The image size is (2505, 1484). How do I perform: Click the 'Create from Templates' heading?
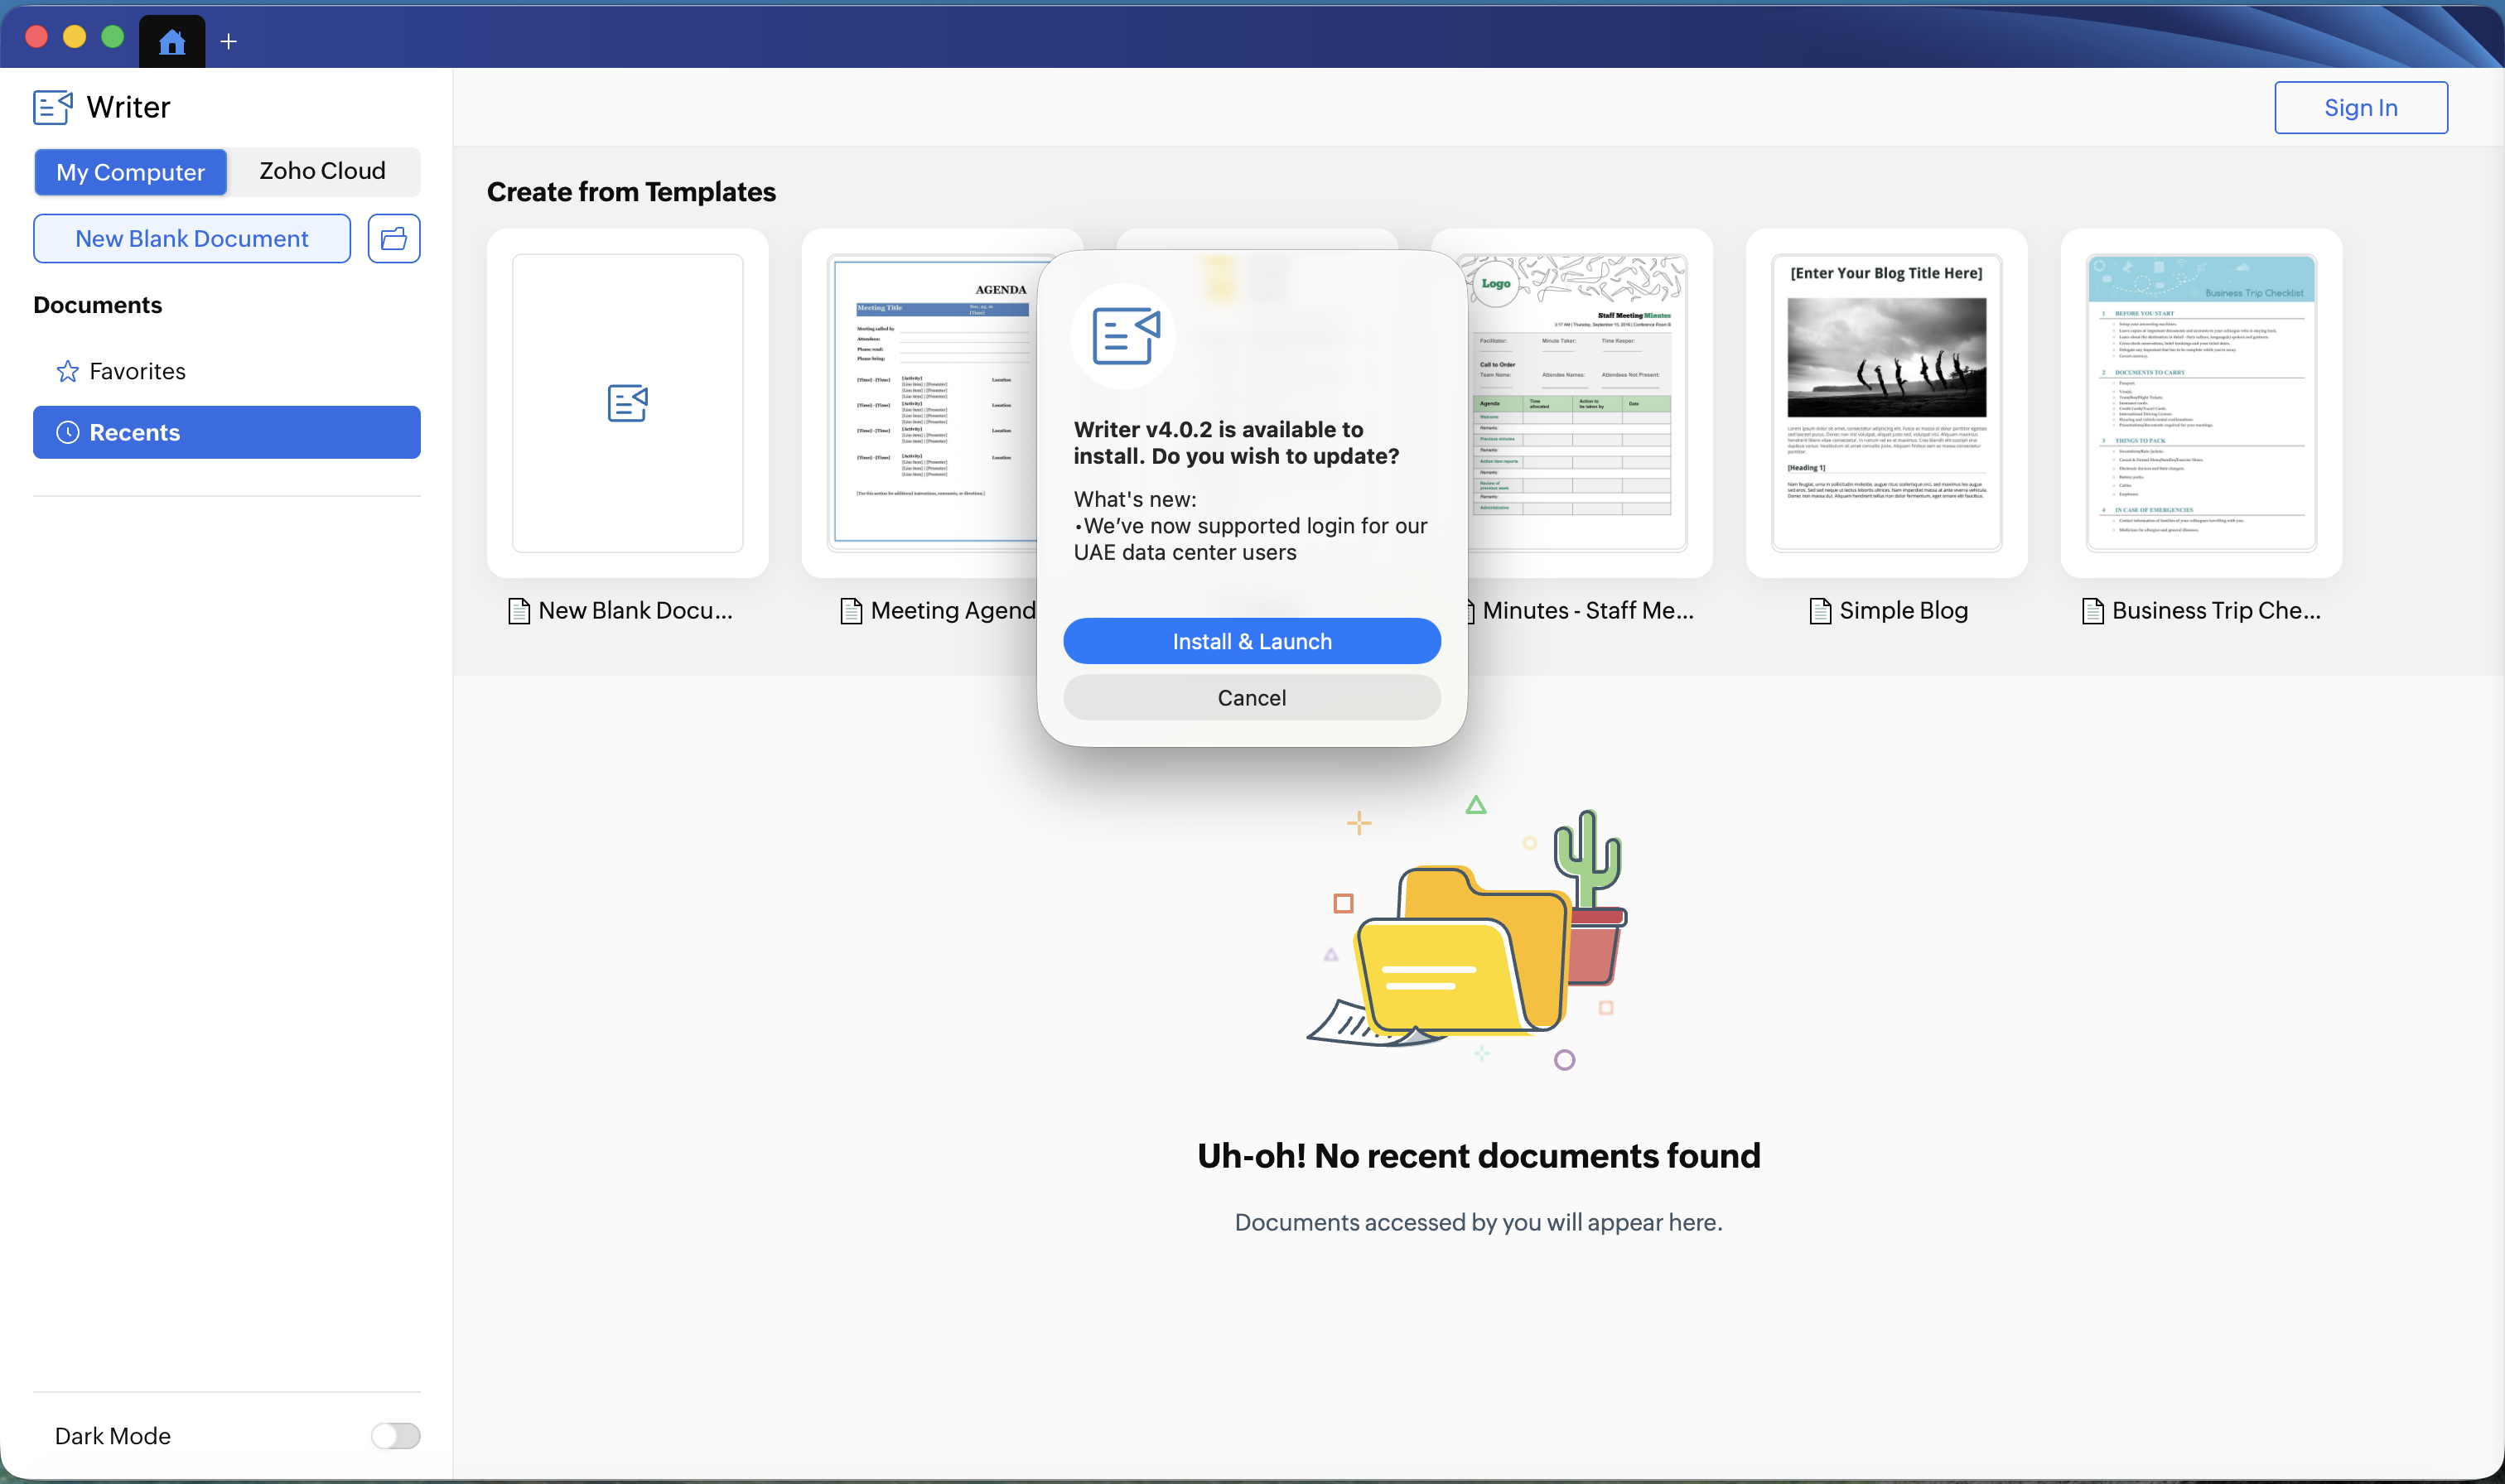click(x=631, y=192)
